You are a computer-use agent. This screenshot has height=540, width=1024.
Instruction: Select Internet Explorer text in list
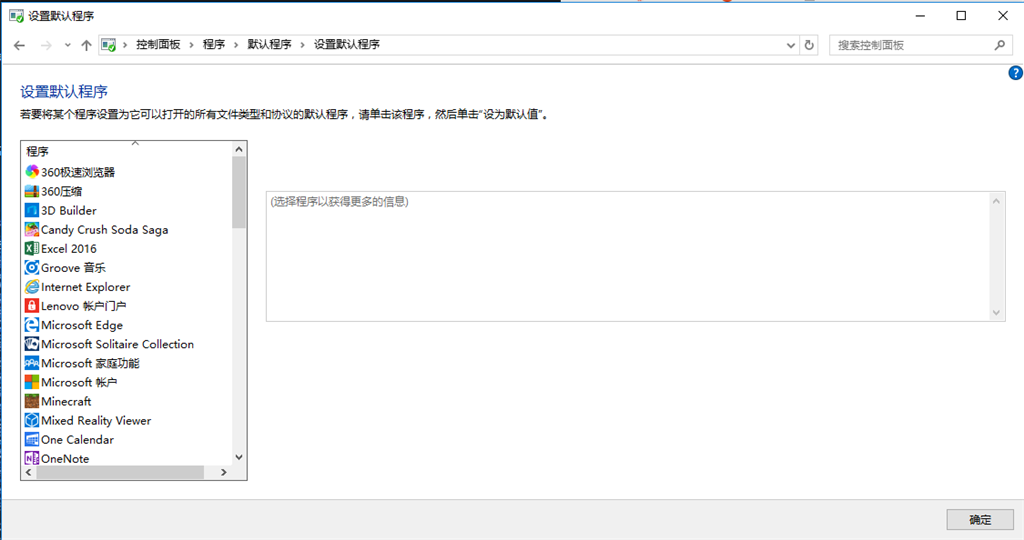pos(86,287)
